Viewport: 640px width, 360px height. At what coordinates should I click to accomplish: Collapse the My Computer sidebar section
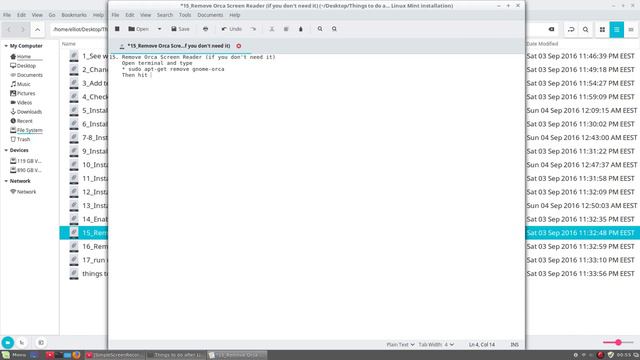(x=6, y=46)
